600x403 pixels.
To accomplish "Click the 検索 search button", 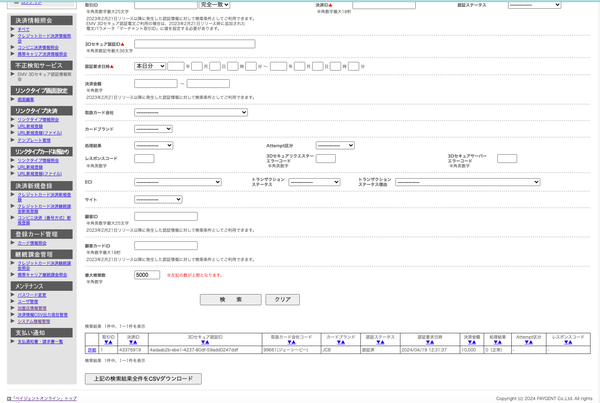I will [231, 300].
